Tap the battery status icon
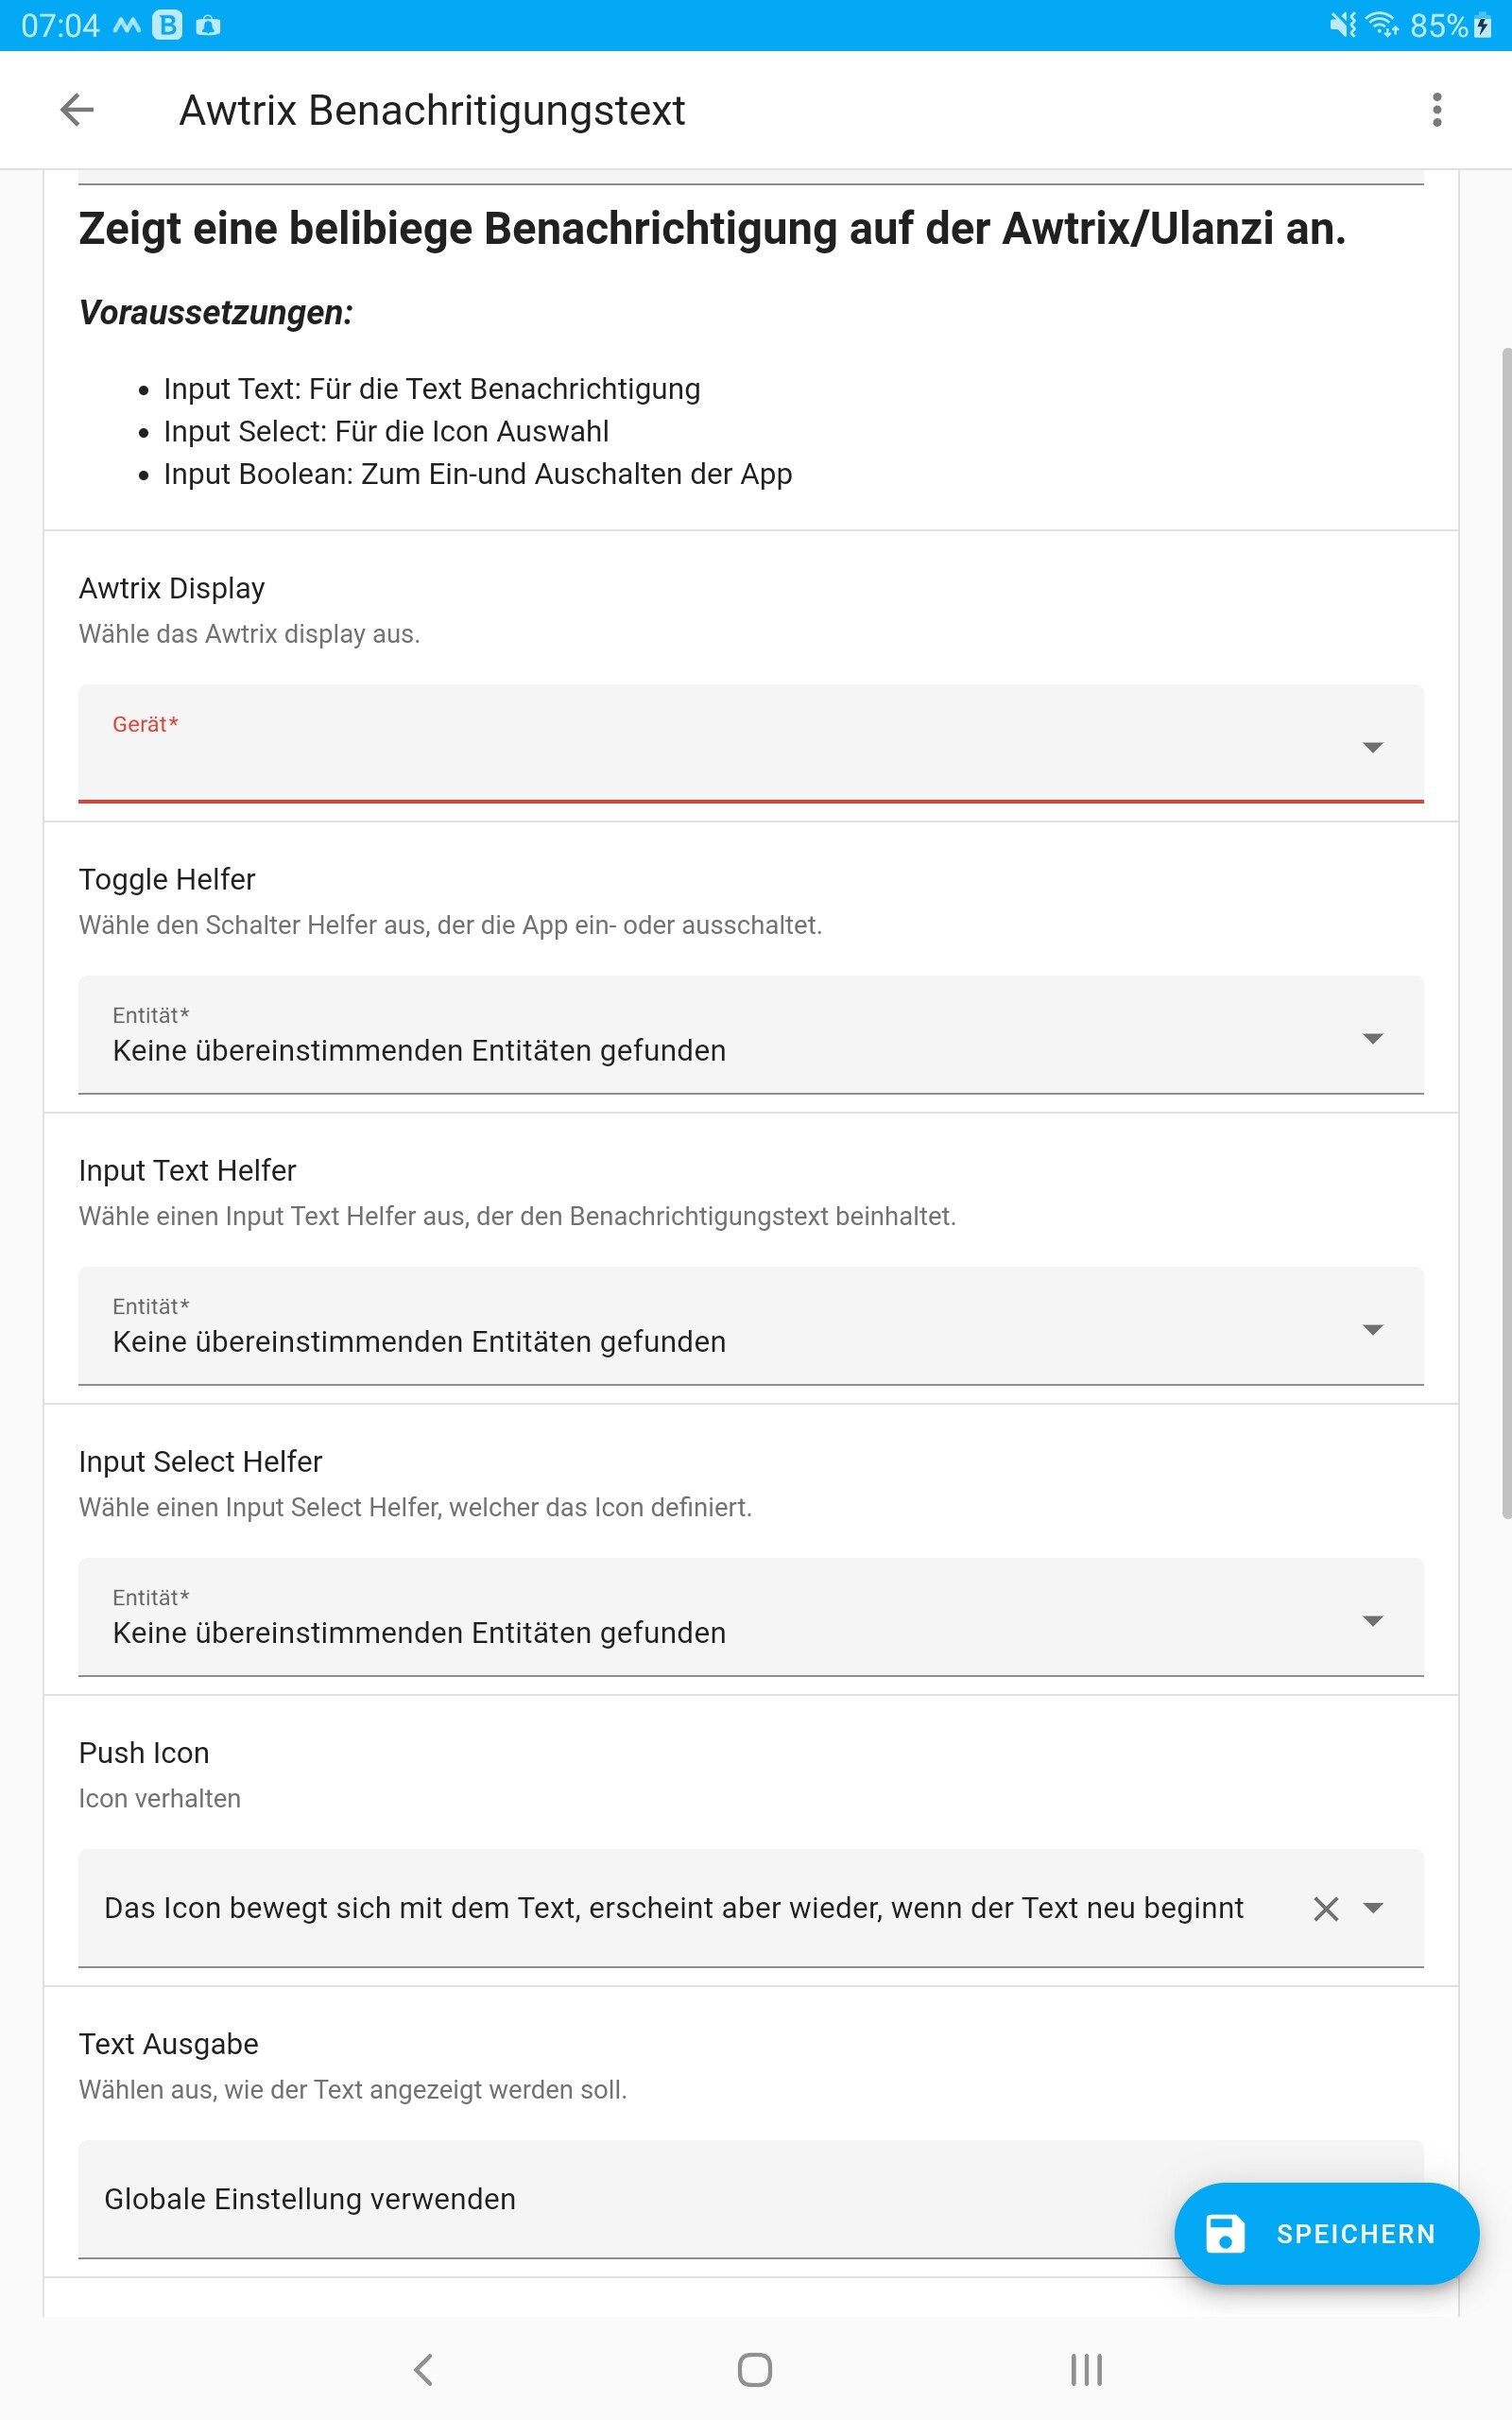The width and height of the screenshot is (1512, 2420). [x=1482, y=25]
